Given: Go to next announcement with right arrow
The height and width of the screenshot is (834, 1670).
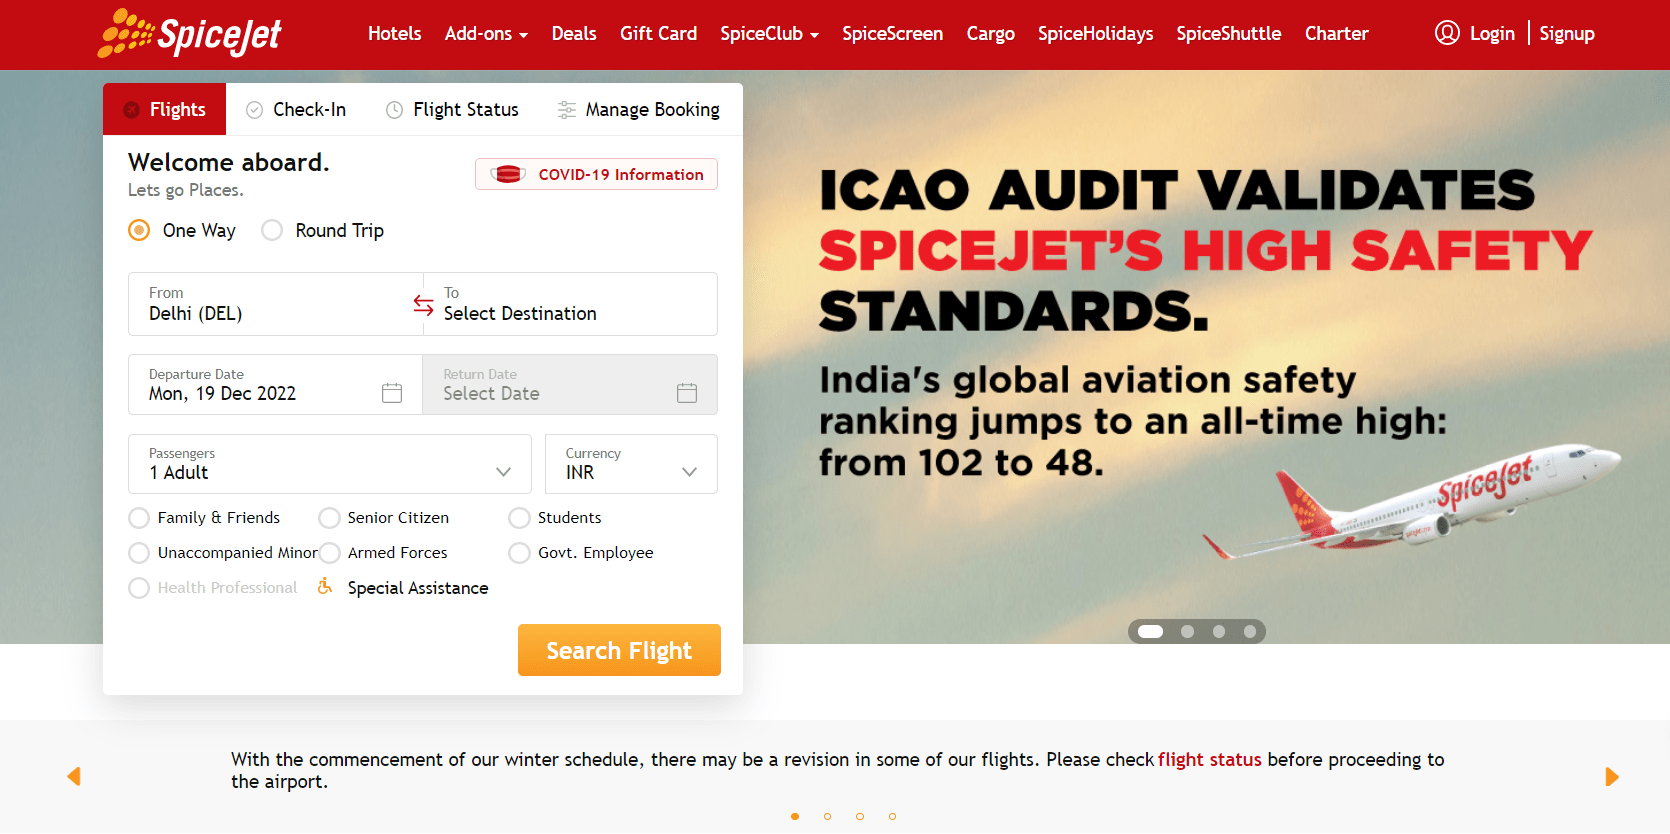Looking at the screenshot, I should click(x=1611, y=777).
